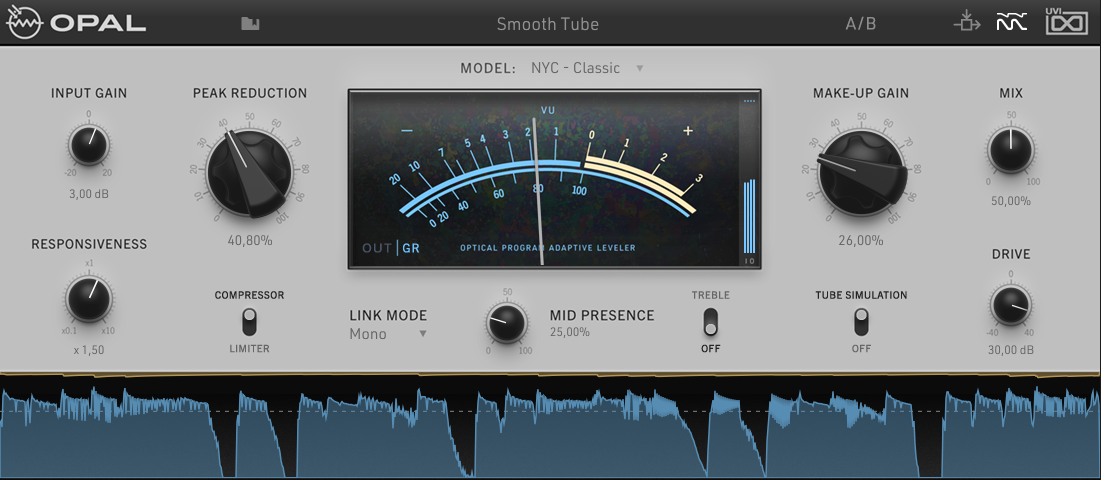Click the Make-Up Gain knob
Screen dimensions: 1101x480
point(861,172)
